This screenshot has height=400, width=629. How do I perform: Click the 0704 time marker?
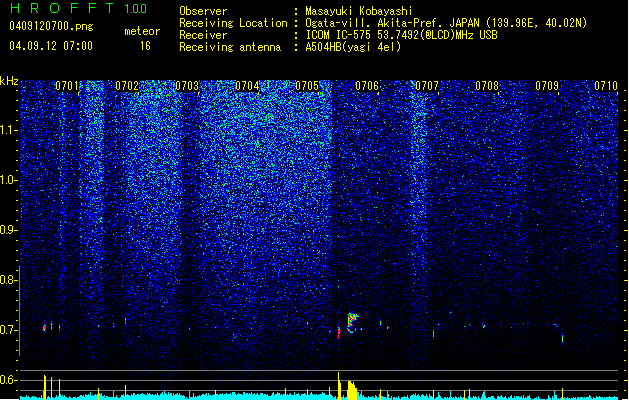pos(247,86)
